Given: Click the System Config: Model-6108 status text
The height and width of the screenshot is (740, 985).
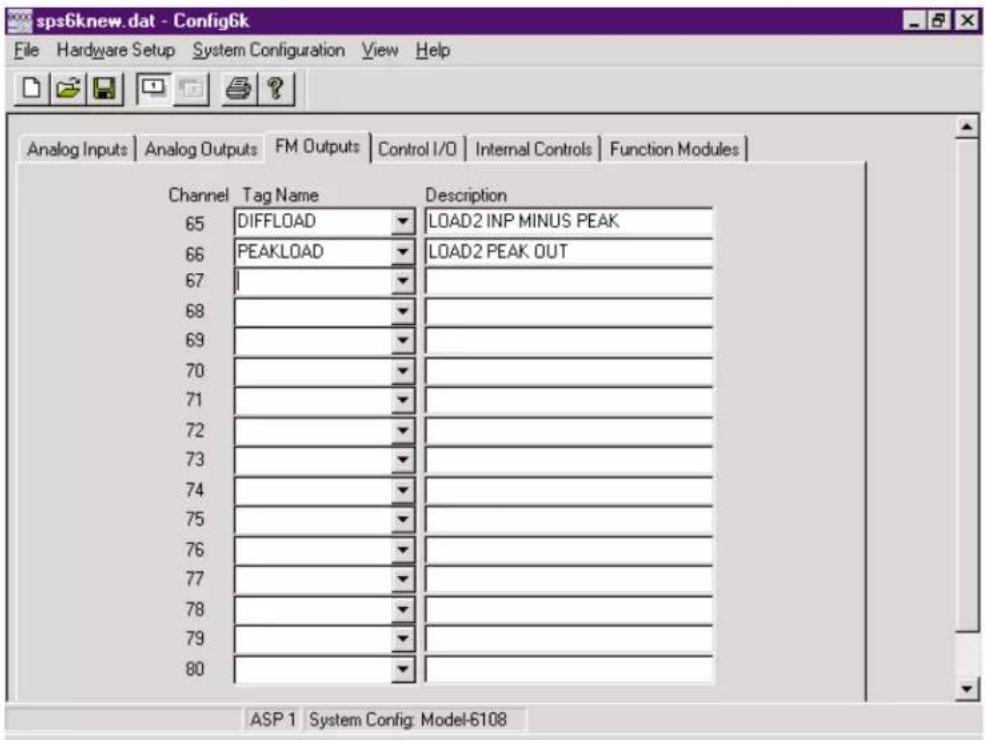Looking at the screenshot, I should click(408, 719).
